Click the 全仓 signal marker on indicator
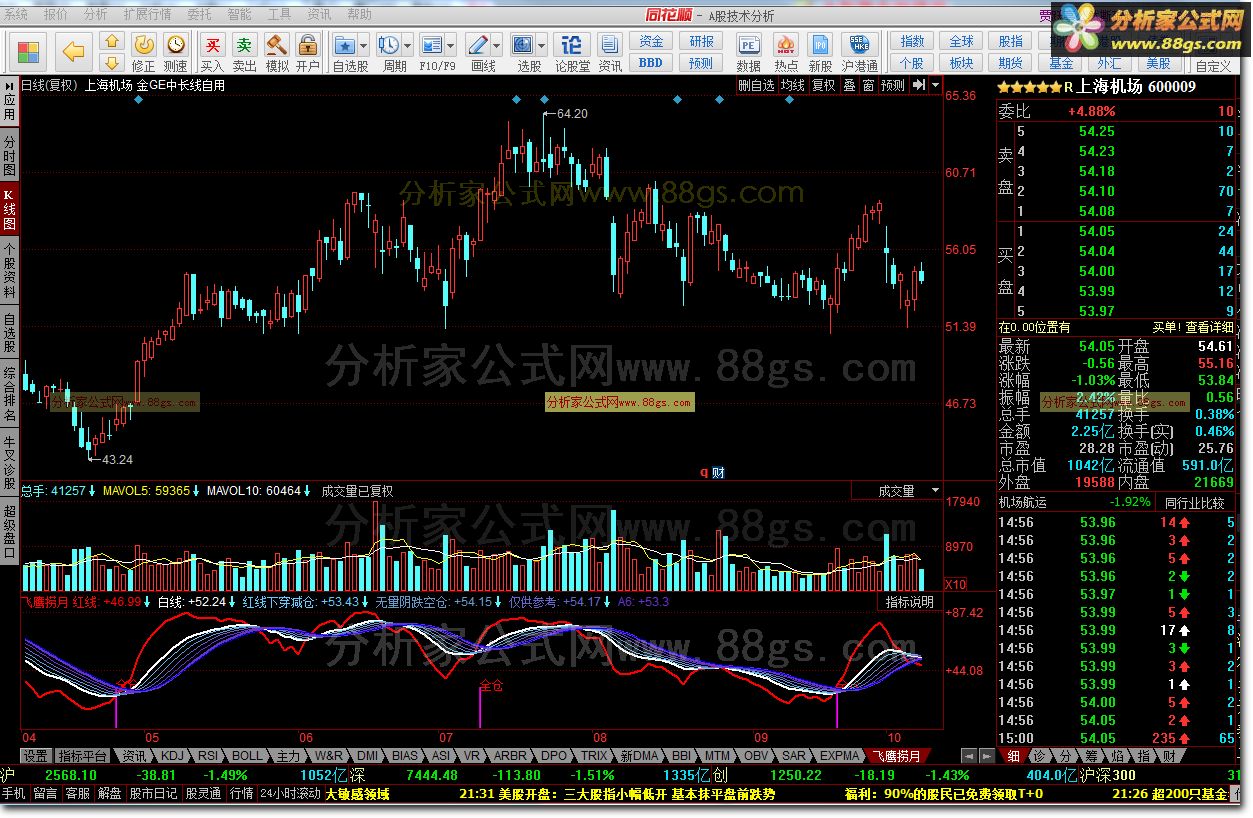The height and width of the screenshot is (818, 1253). [491, 686]
